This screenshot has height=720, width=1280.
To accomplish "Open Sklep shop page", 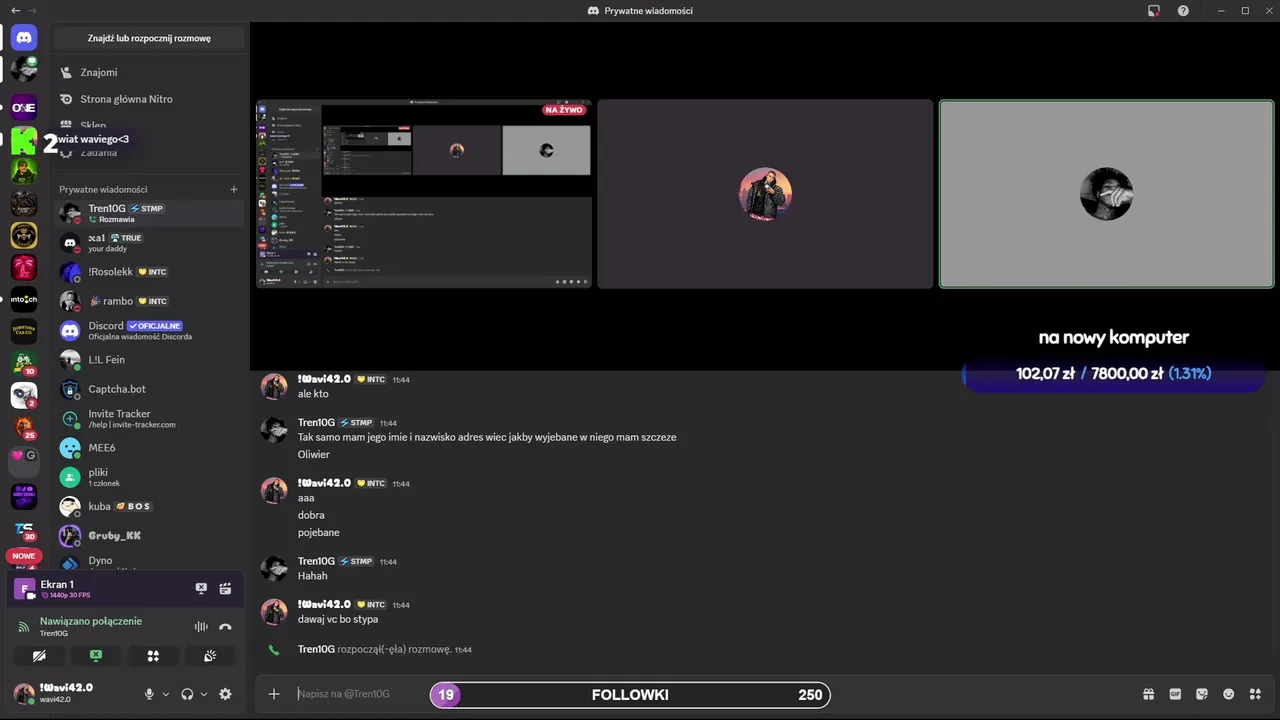I will [148, 125].
